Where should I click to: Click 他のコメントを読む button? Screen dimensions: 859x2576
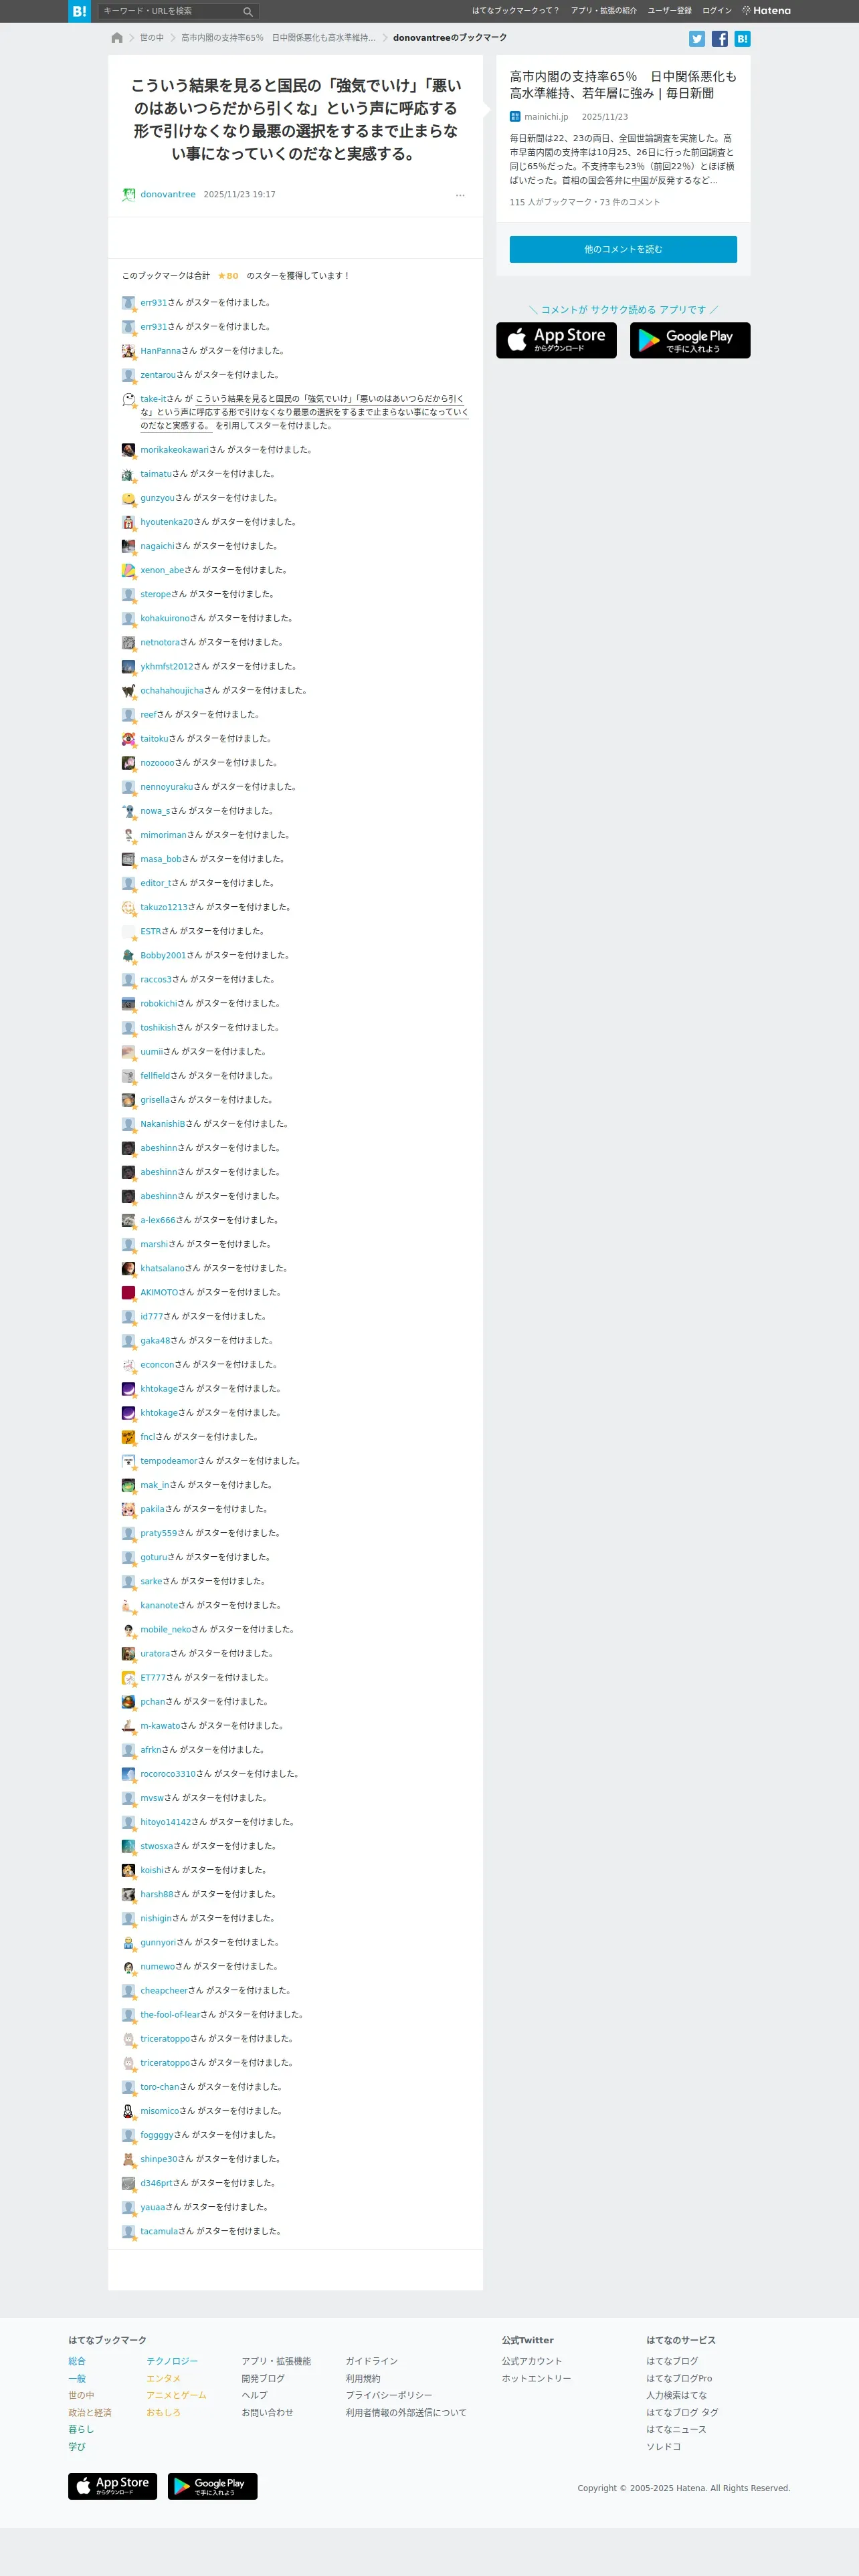[x=623, y=249]
